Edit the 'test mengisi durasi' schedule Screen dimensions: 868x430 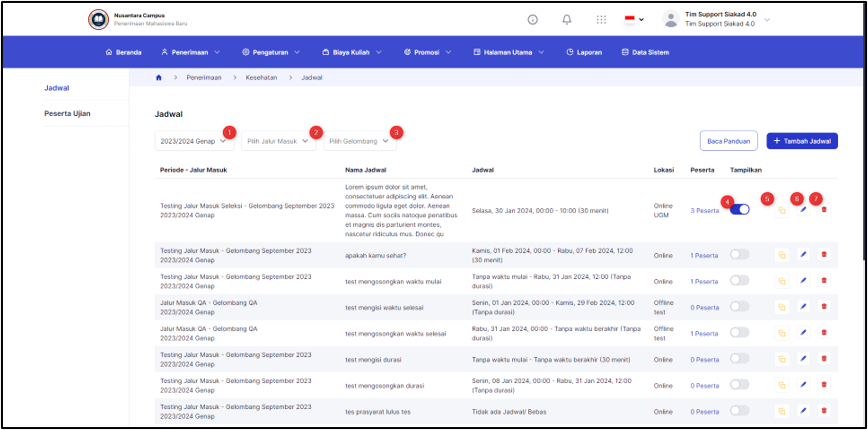(x=803, y=359)
